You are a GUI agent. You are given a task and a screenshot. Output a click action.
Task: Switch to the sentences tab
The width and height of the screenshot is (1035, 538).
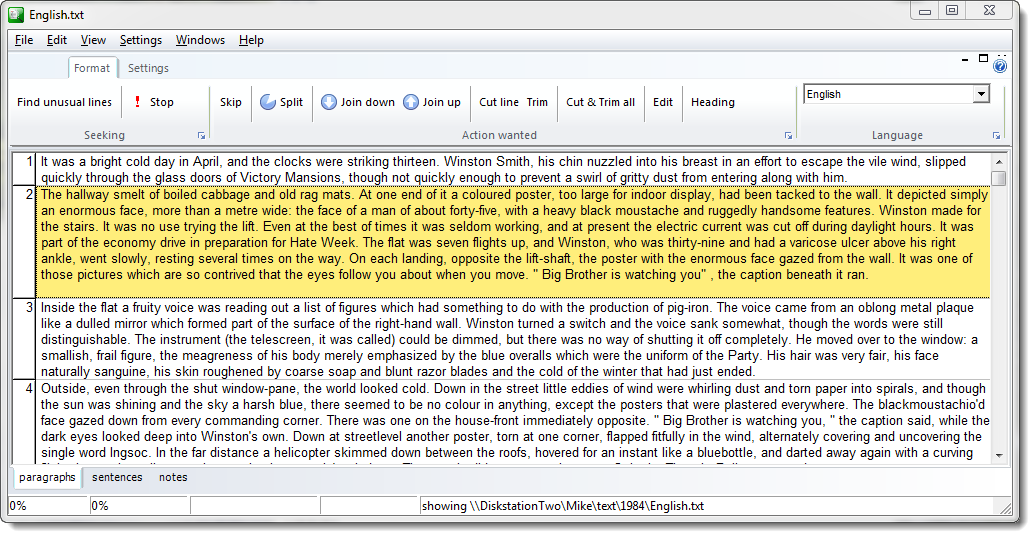pyautogui.click(x=117, y=478)
